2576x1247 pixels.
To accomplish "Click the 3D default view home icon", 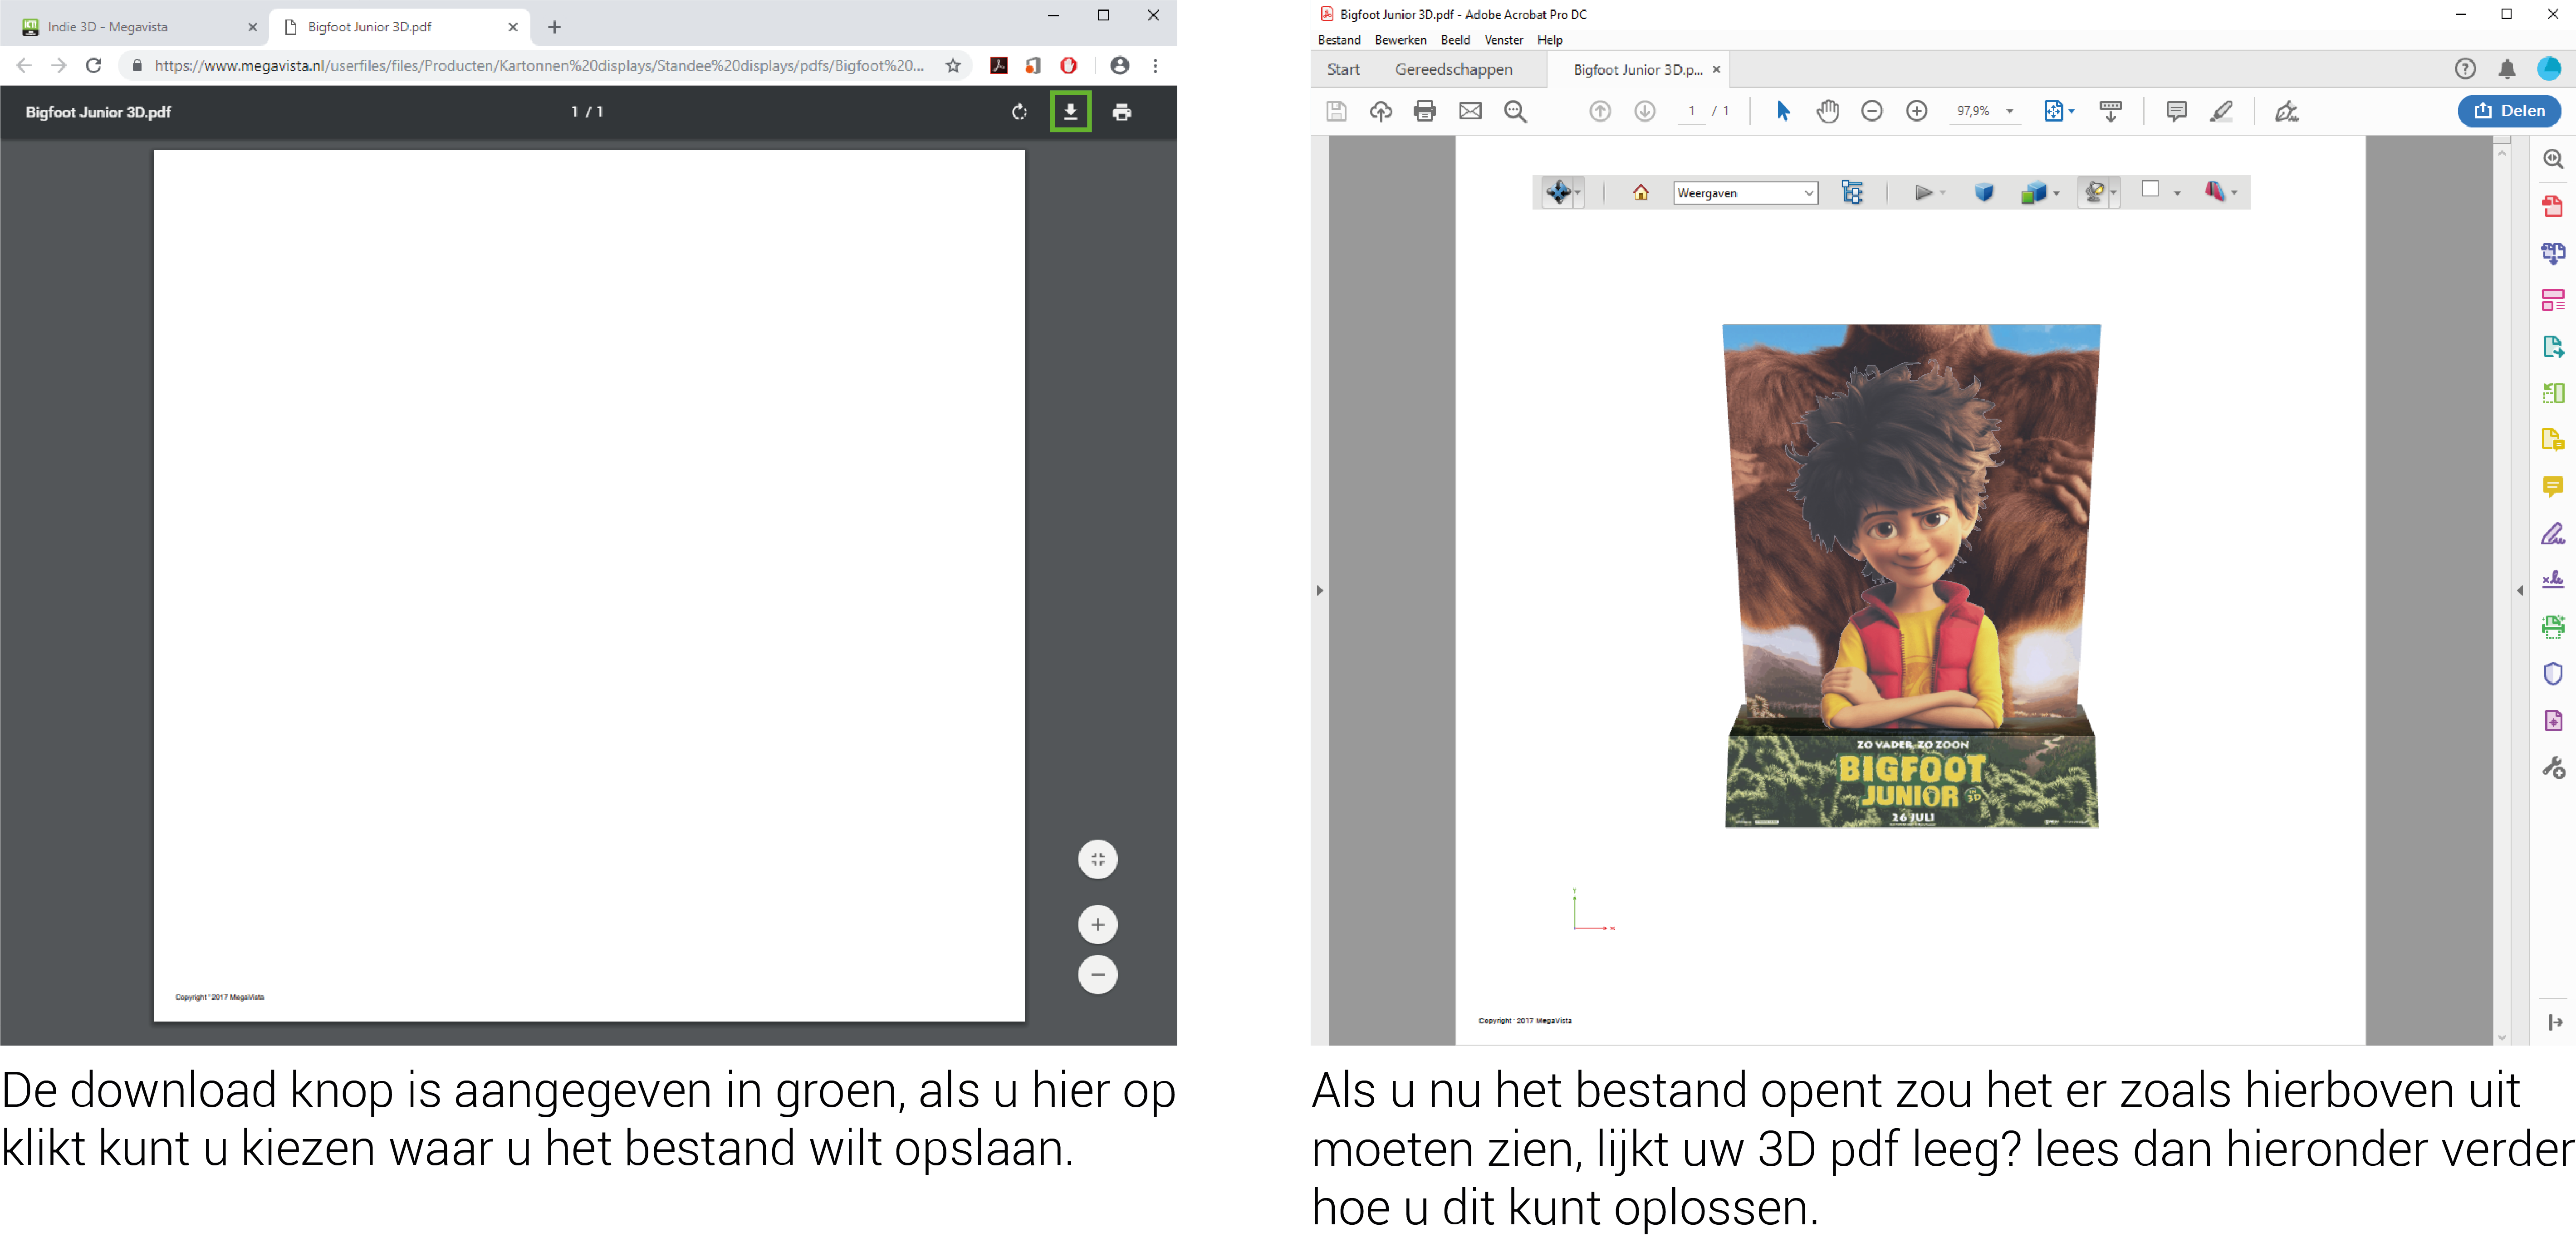I will tap(1641, 192).
